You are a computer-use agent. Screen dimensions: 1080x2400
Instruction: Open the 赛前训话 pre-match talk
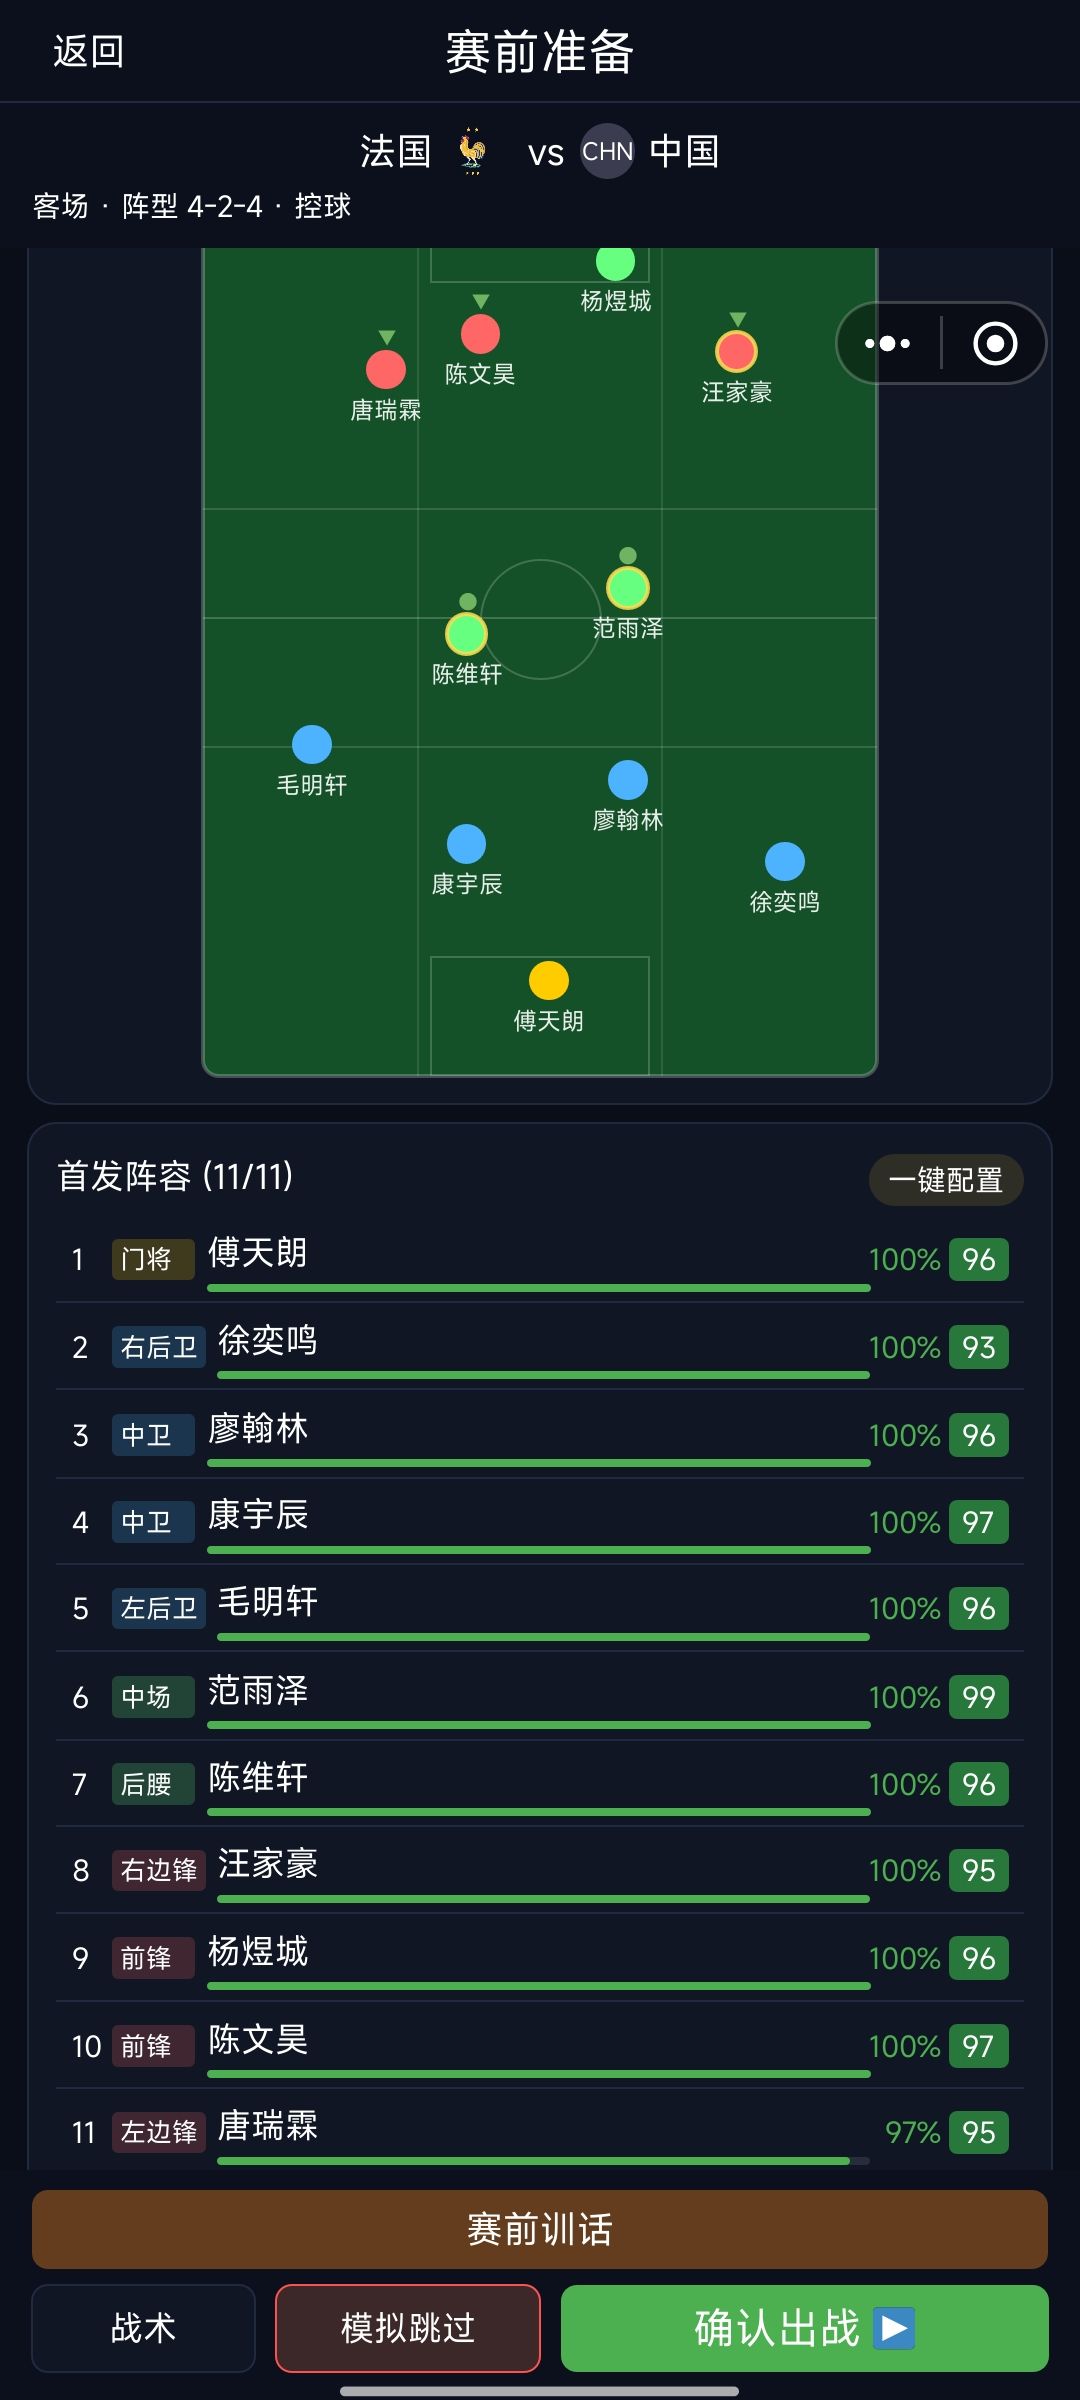pos(540,2229)
